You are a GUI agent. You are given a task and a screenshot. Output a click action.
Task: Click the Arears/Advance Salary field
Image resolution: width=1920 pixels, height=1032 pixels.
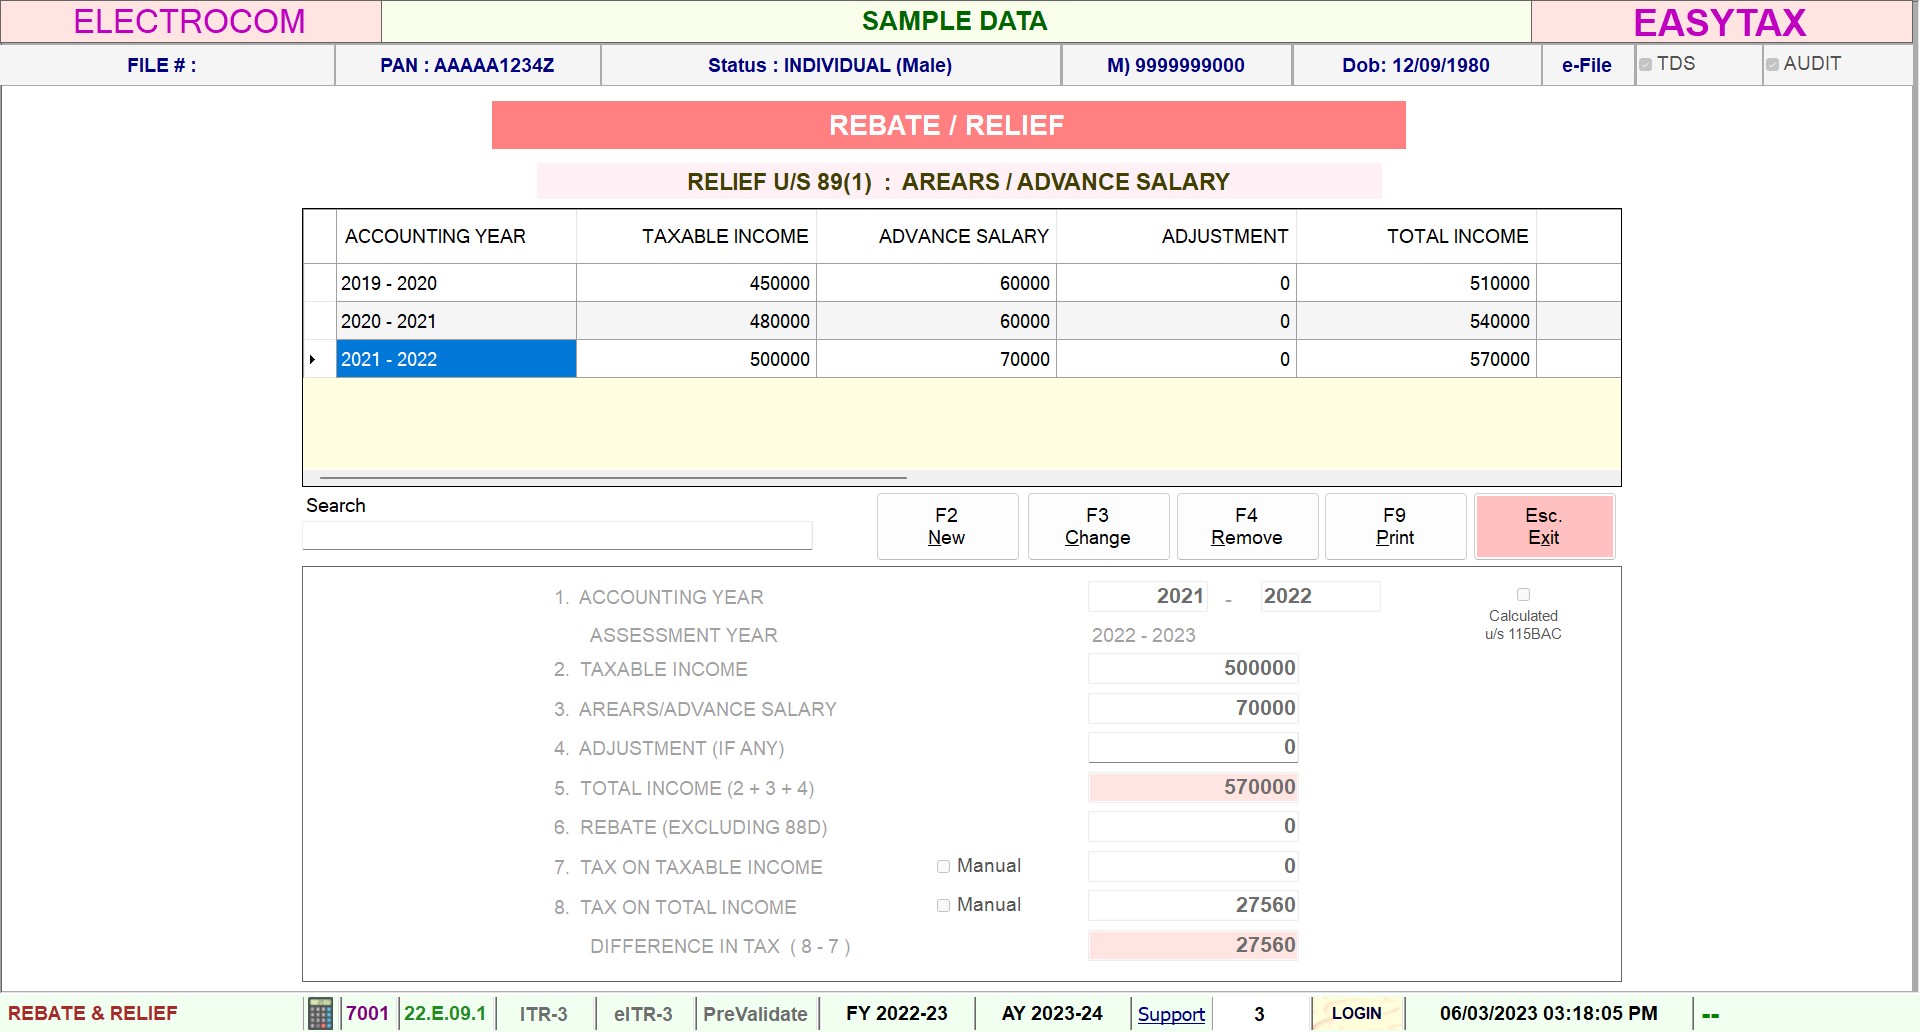click(1193, 708)
